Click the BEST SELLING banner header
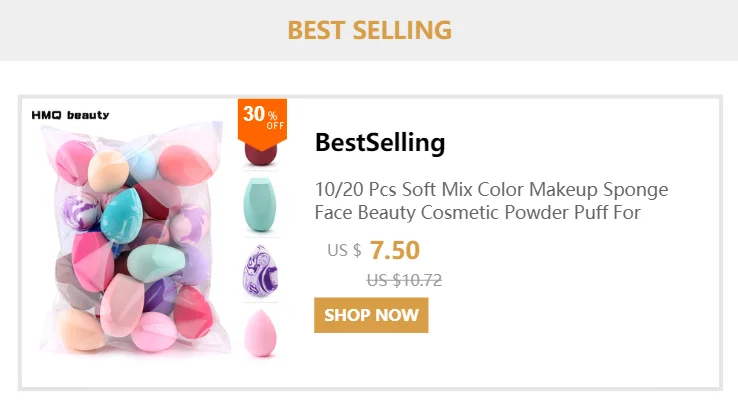This screenshot has width=738, height=418. 369,30
